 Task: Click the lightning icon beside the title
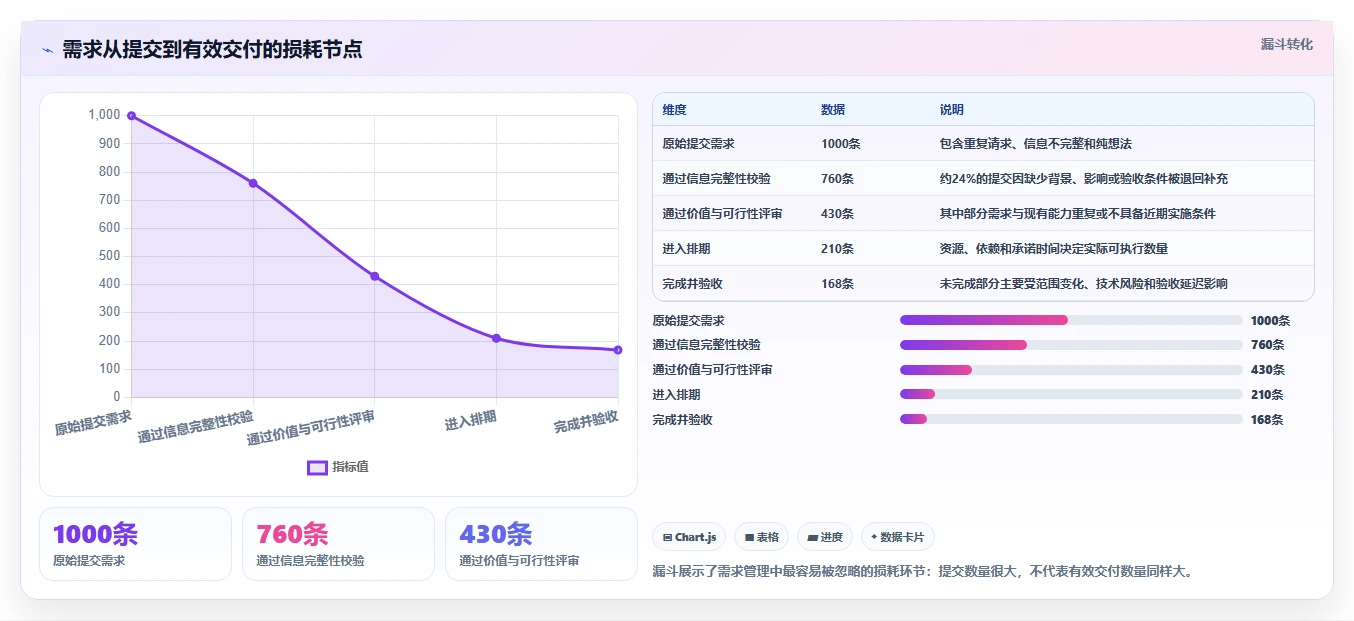point(47,50)
